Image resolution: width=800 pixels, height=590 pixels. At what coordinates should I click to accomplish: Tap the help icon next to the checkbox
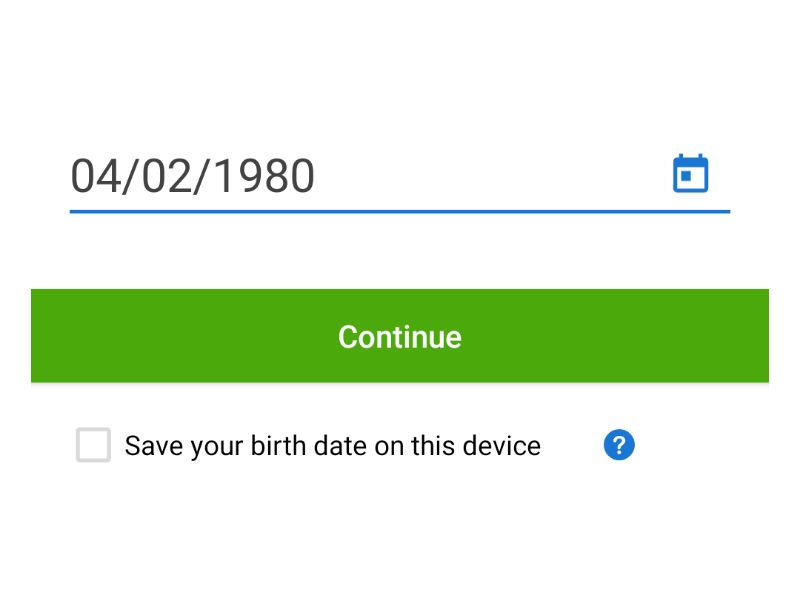tap(619, 445)
